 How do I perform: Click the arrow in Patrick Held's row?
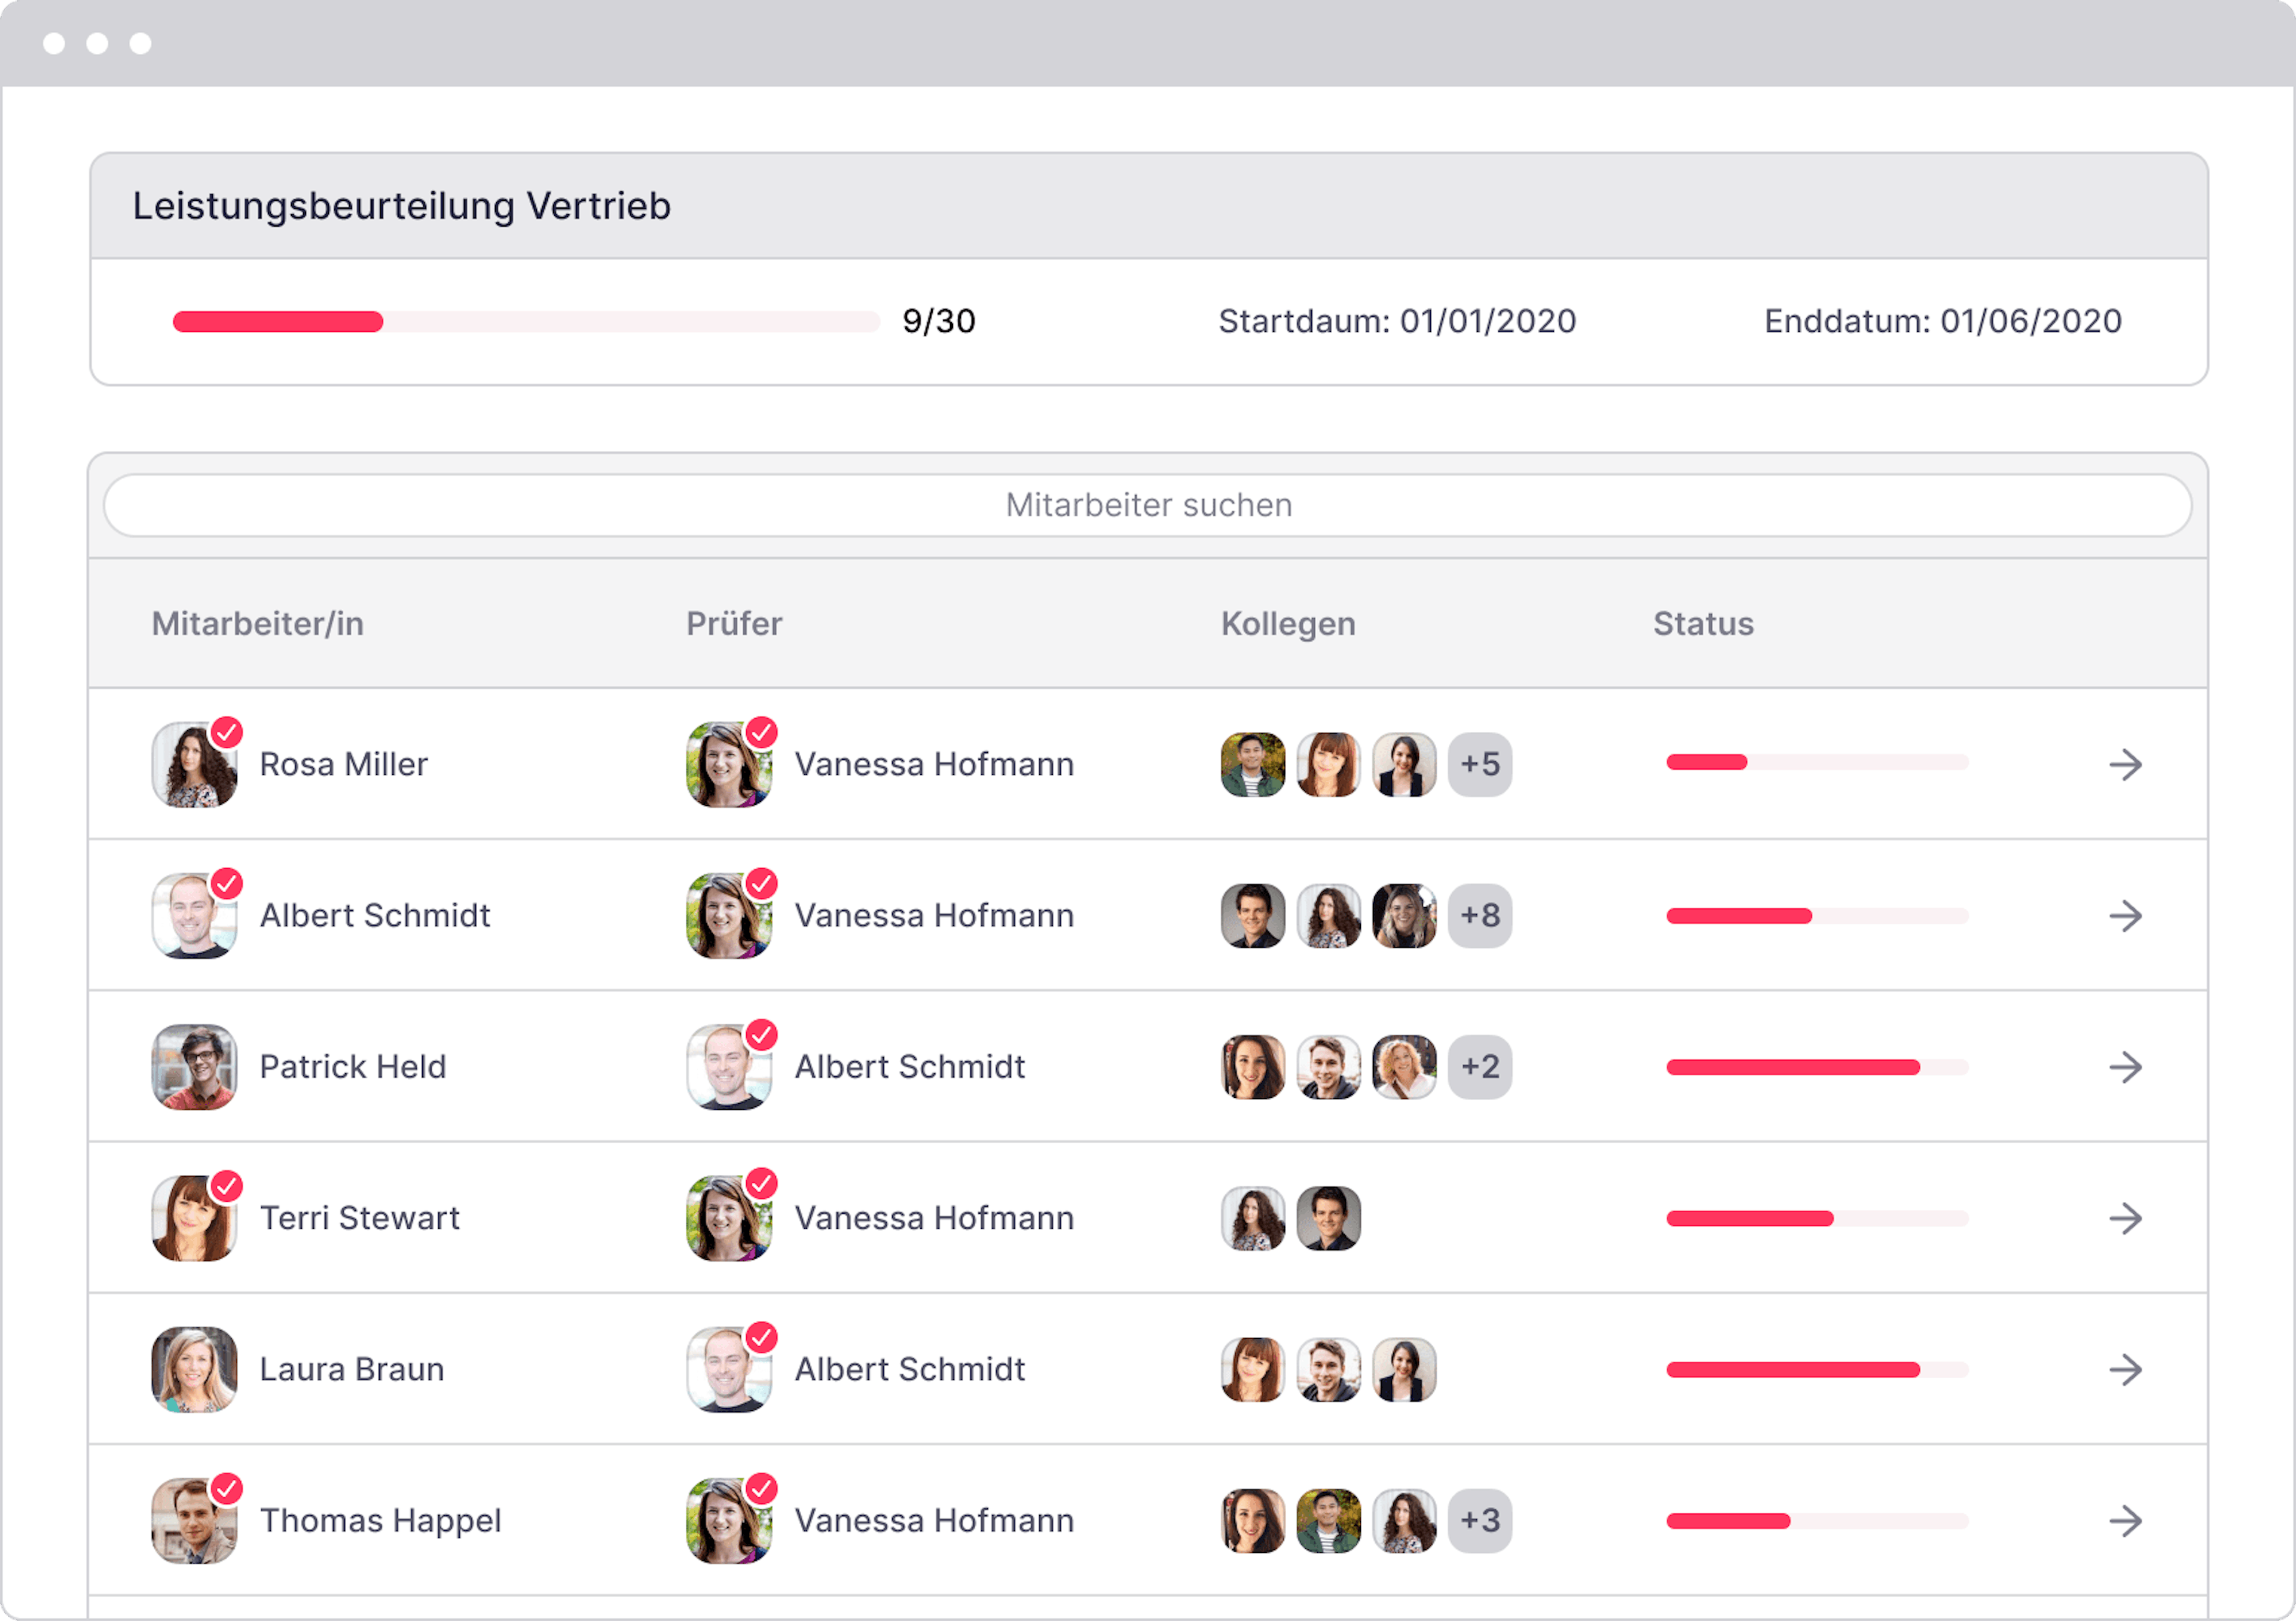point(2125,1067)
